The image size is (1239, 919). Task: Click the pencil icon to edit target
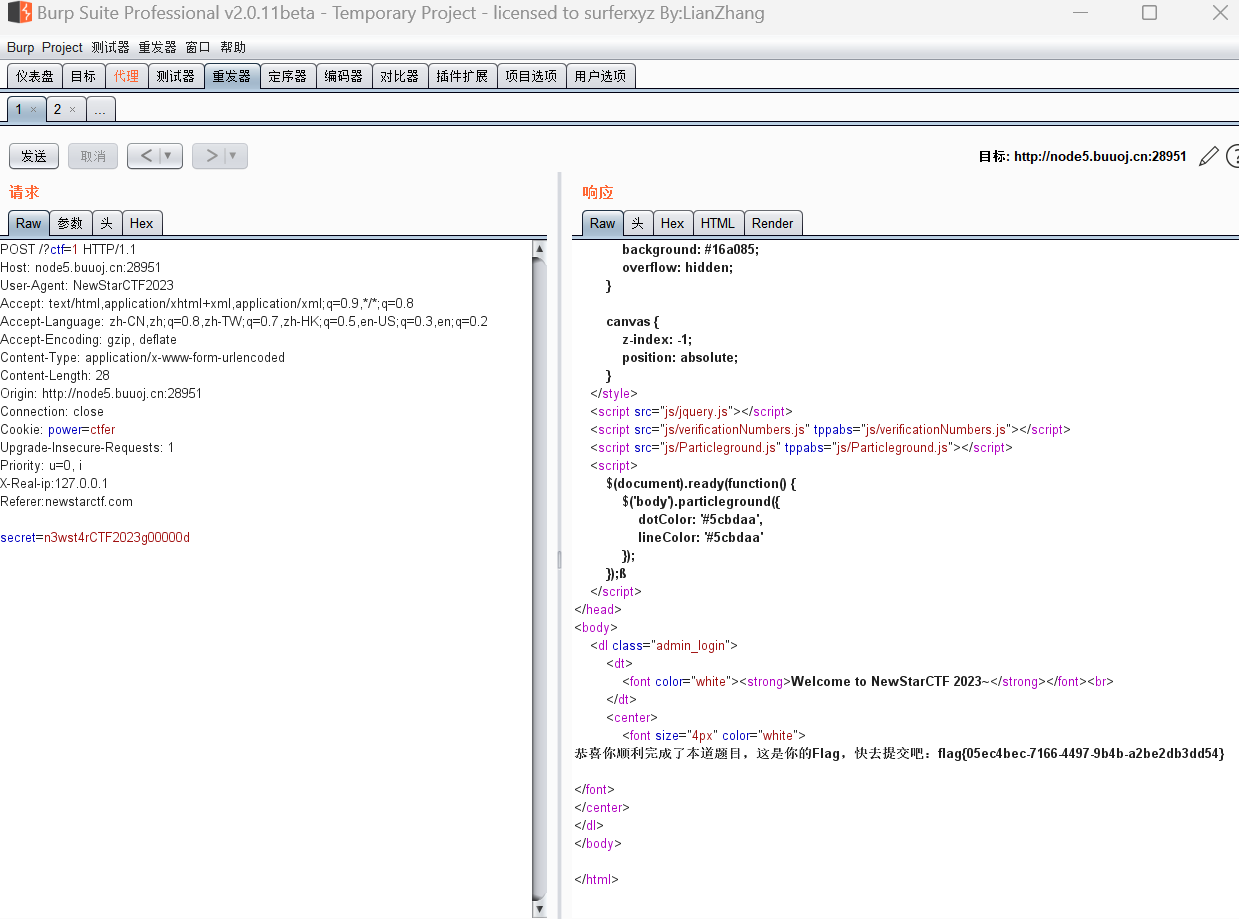click(x=1209, y=156)
